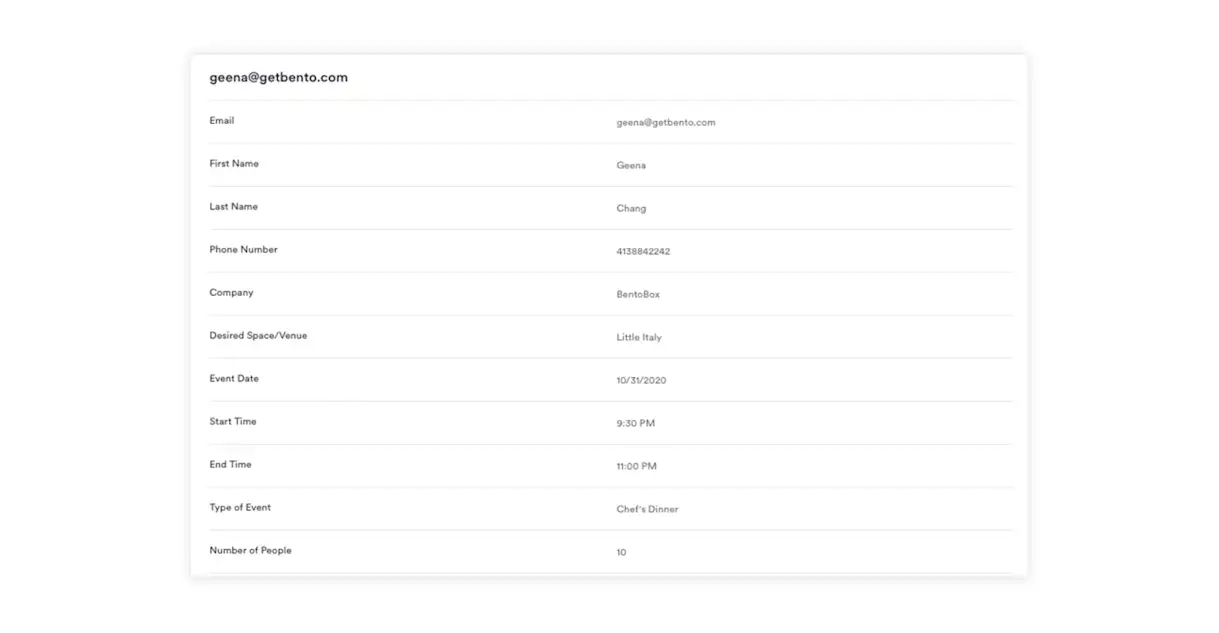This screenshot has height=633, width=1219.
Task: Click the Type of Event label
Action: (x=240, y=507)
